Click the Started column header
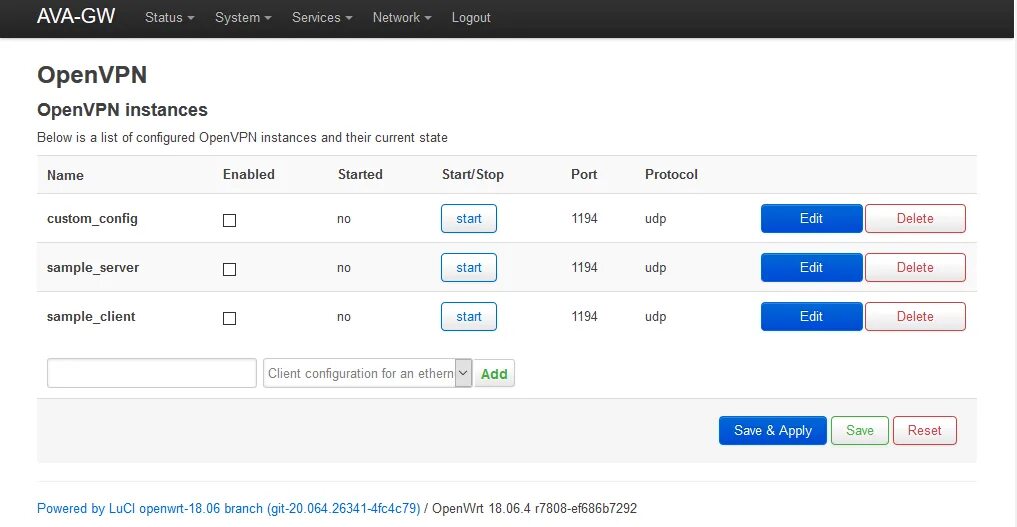Screen dimensions: 1017x527 tap(360, 174)
